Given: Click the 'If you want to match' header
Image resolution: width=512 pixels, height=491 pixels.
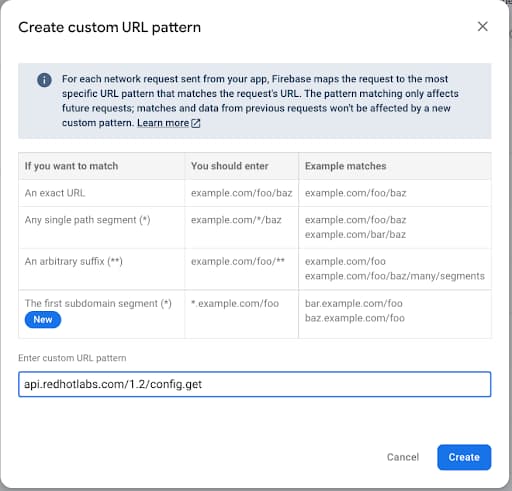Looking at the screenshot, I should coord(71,166).
